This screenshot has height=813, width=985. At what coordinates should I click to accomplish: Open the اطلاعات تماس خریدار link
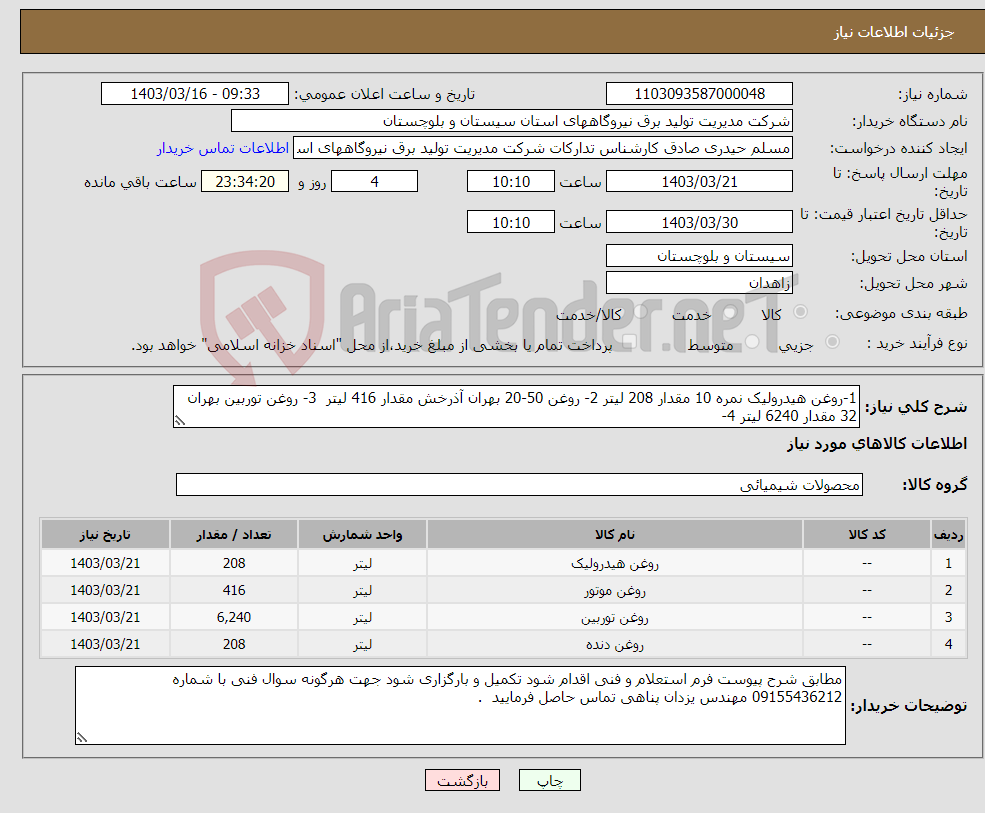[222, 148]
